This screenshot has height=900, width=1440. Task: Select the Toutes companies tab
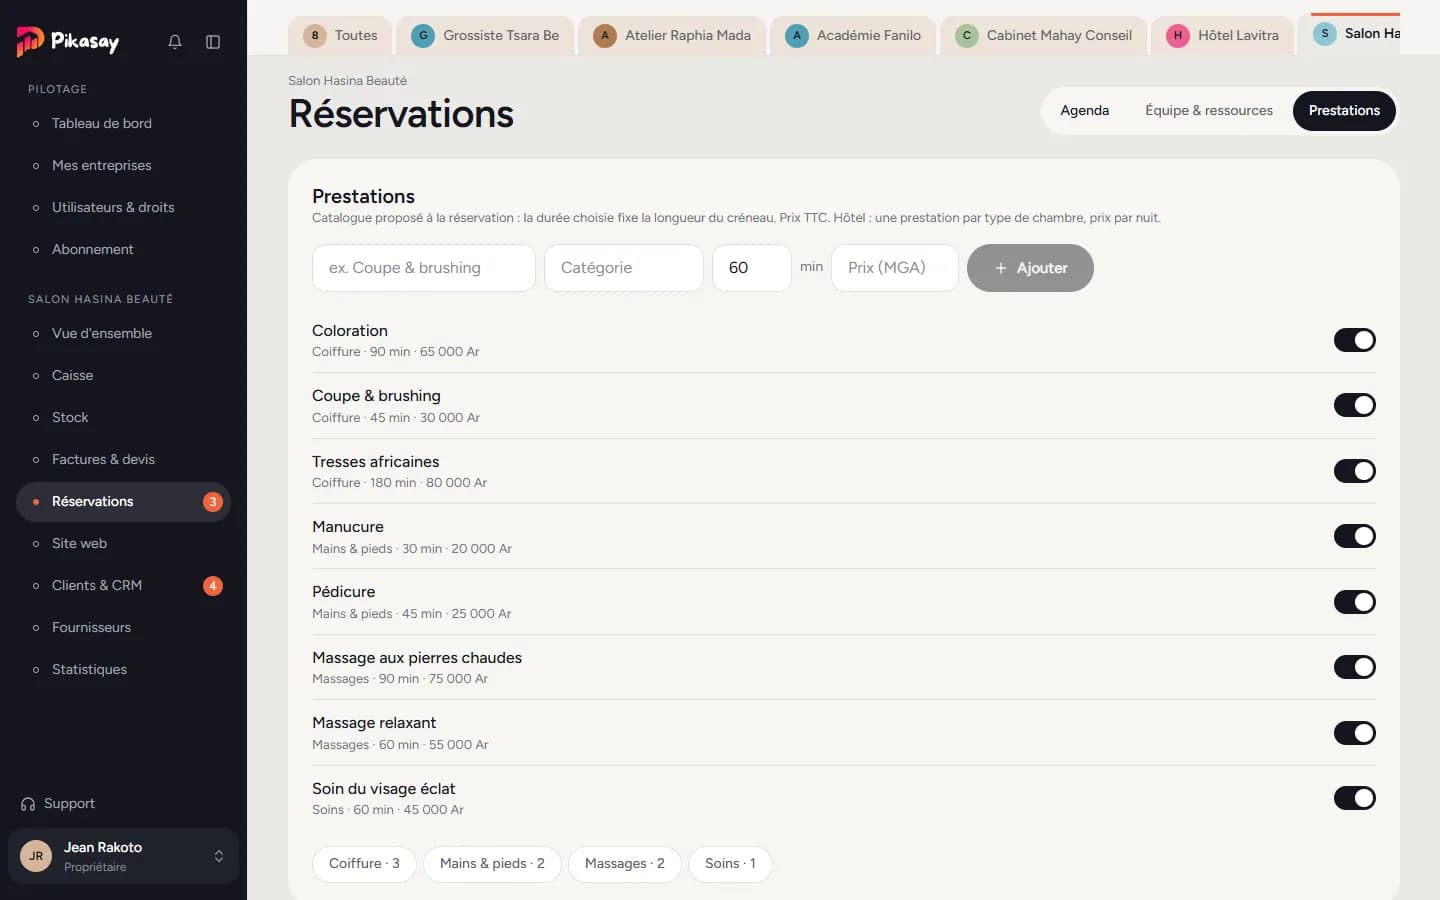point(340,36)
